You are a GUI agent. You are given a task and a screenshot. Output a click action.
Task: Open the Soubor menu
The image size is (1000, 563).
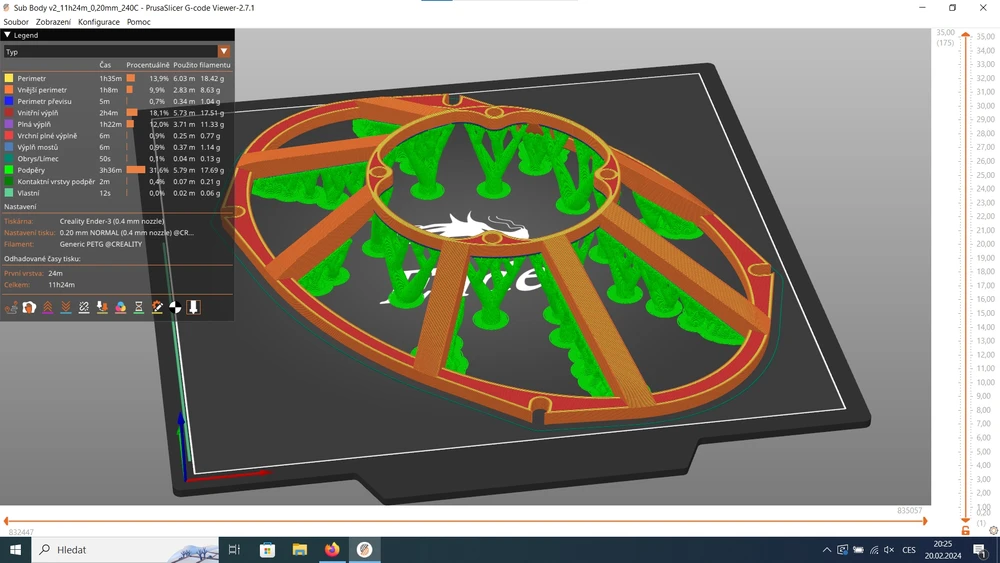pos(16,22)
